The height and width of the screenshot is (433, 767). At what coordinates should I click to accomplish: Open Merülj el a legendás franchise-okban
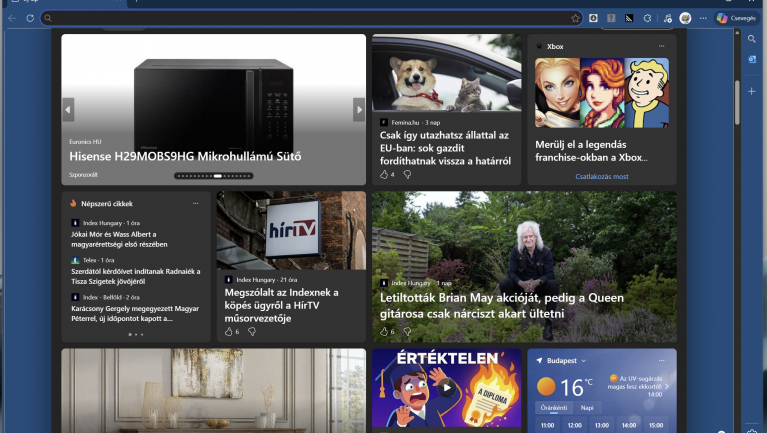[591, 151]
